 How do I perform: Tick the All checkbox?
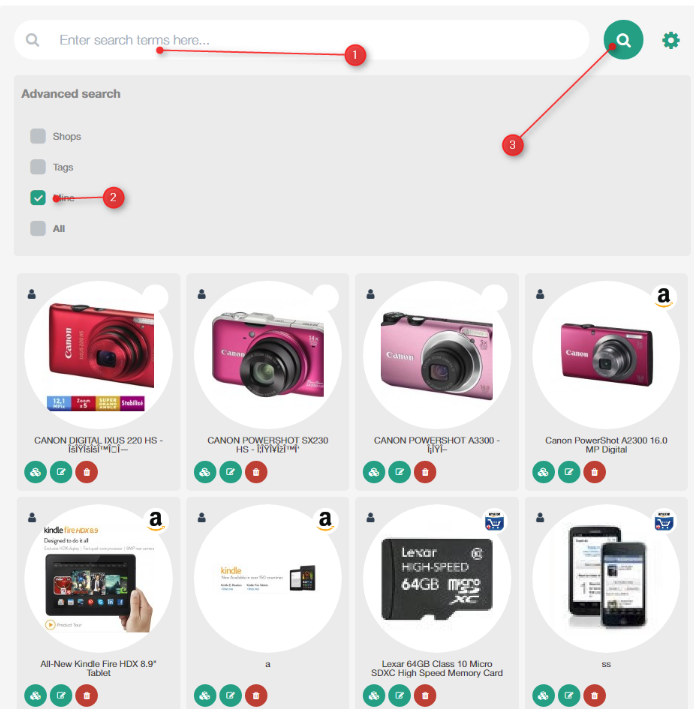[x=38, y=228]
